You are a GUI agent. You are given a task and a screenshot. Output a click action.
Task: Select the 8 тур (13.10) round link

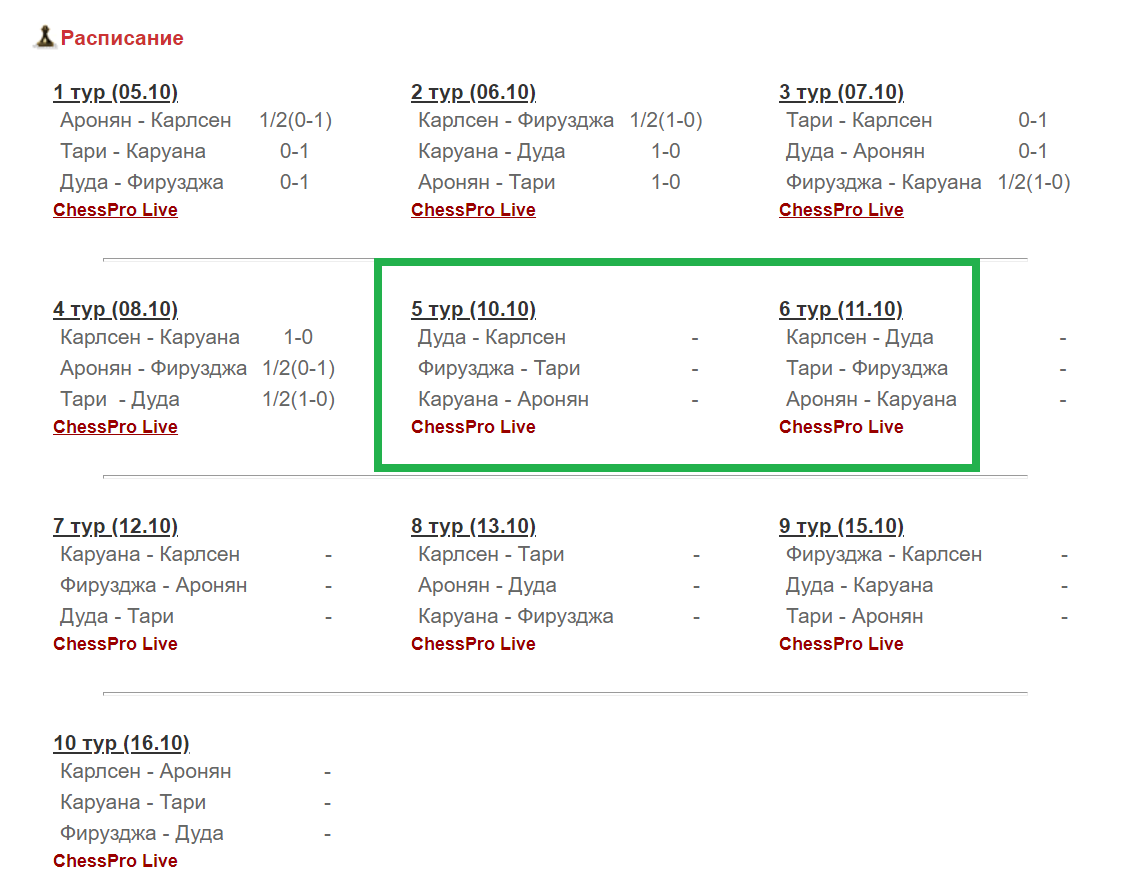(473, 527)
